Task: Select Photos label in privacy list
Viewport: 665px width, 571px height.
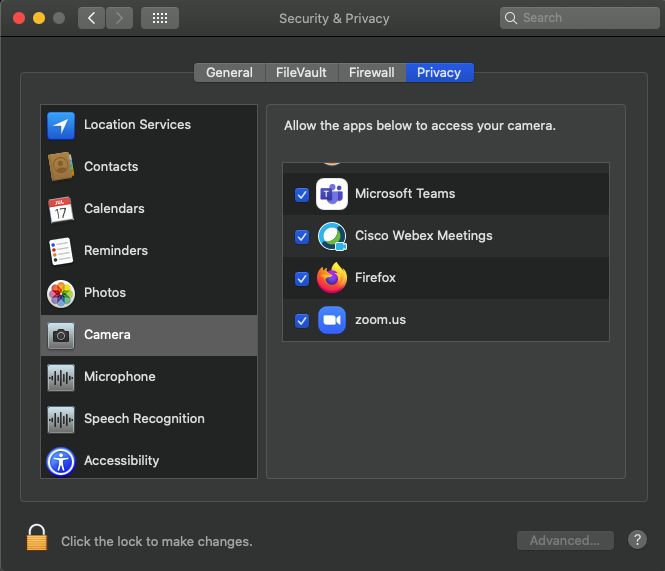Action: coord(105,292)
